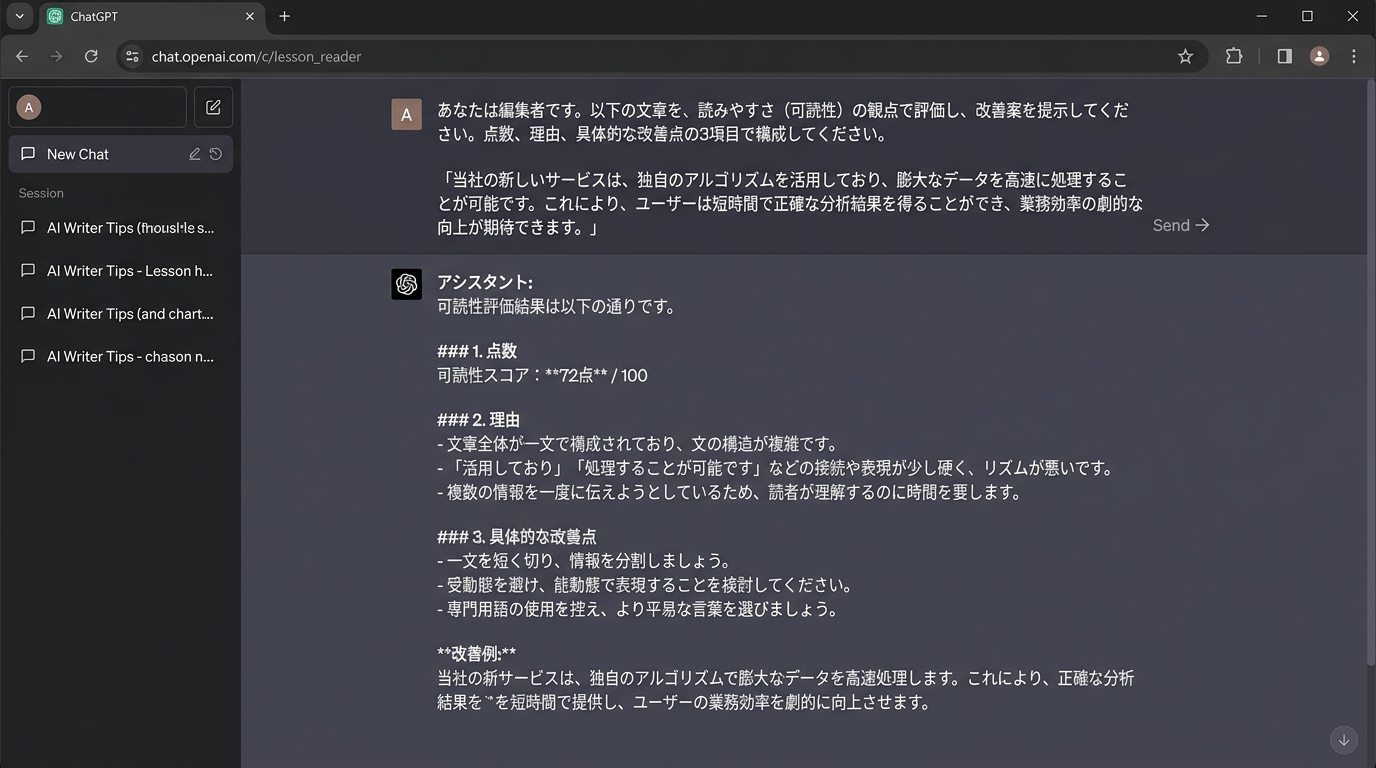This screenshot has height=768, width=1376.
Task: Open the browser extensions puzzle icon
Action: coord(1234,57)
